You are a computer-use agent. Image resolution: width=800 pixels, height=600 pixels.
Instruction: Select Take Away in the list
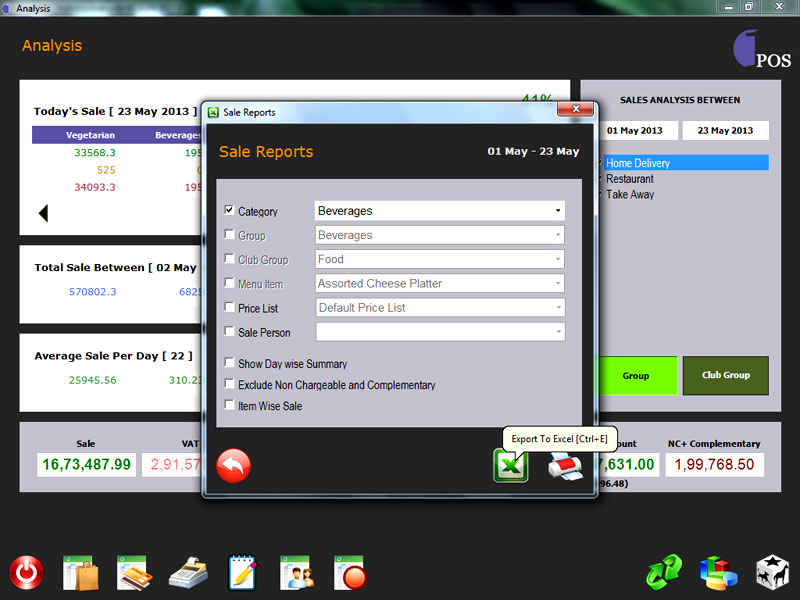(630, 195)
